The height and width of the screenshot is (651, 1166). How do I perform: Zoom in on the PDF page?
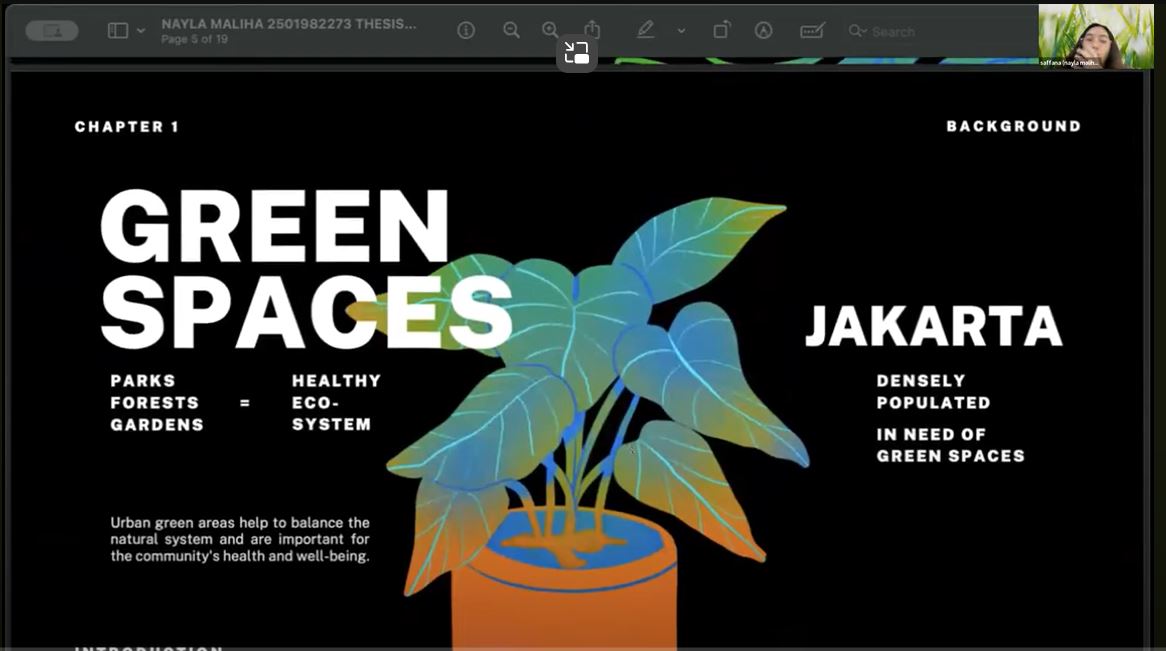coord(550,31)
